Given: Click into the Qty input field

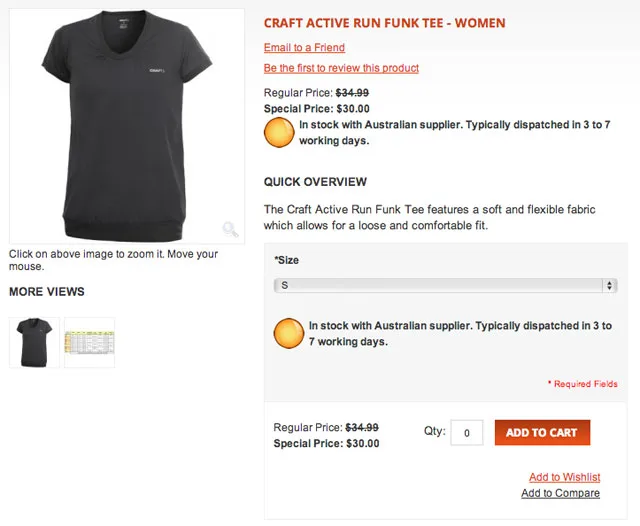Looking at the screenshot, I should pyautogui.click(x=467, y=433).
